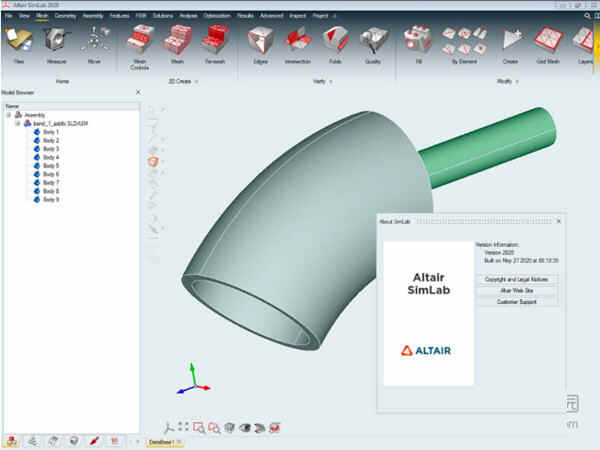
Task: Toggle the eye visibility icon in bottom toolbar
Action: pyautogui.click(x=245, y=427)
